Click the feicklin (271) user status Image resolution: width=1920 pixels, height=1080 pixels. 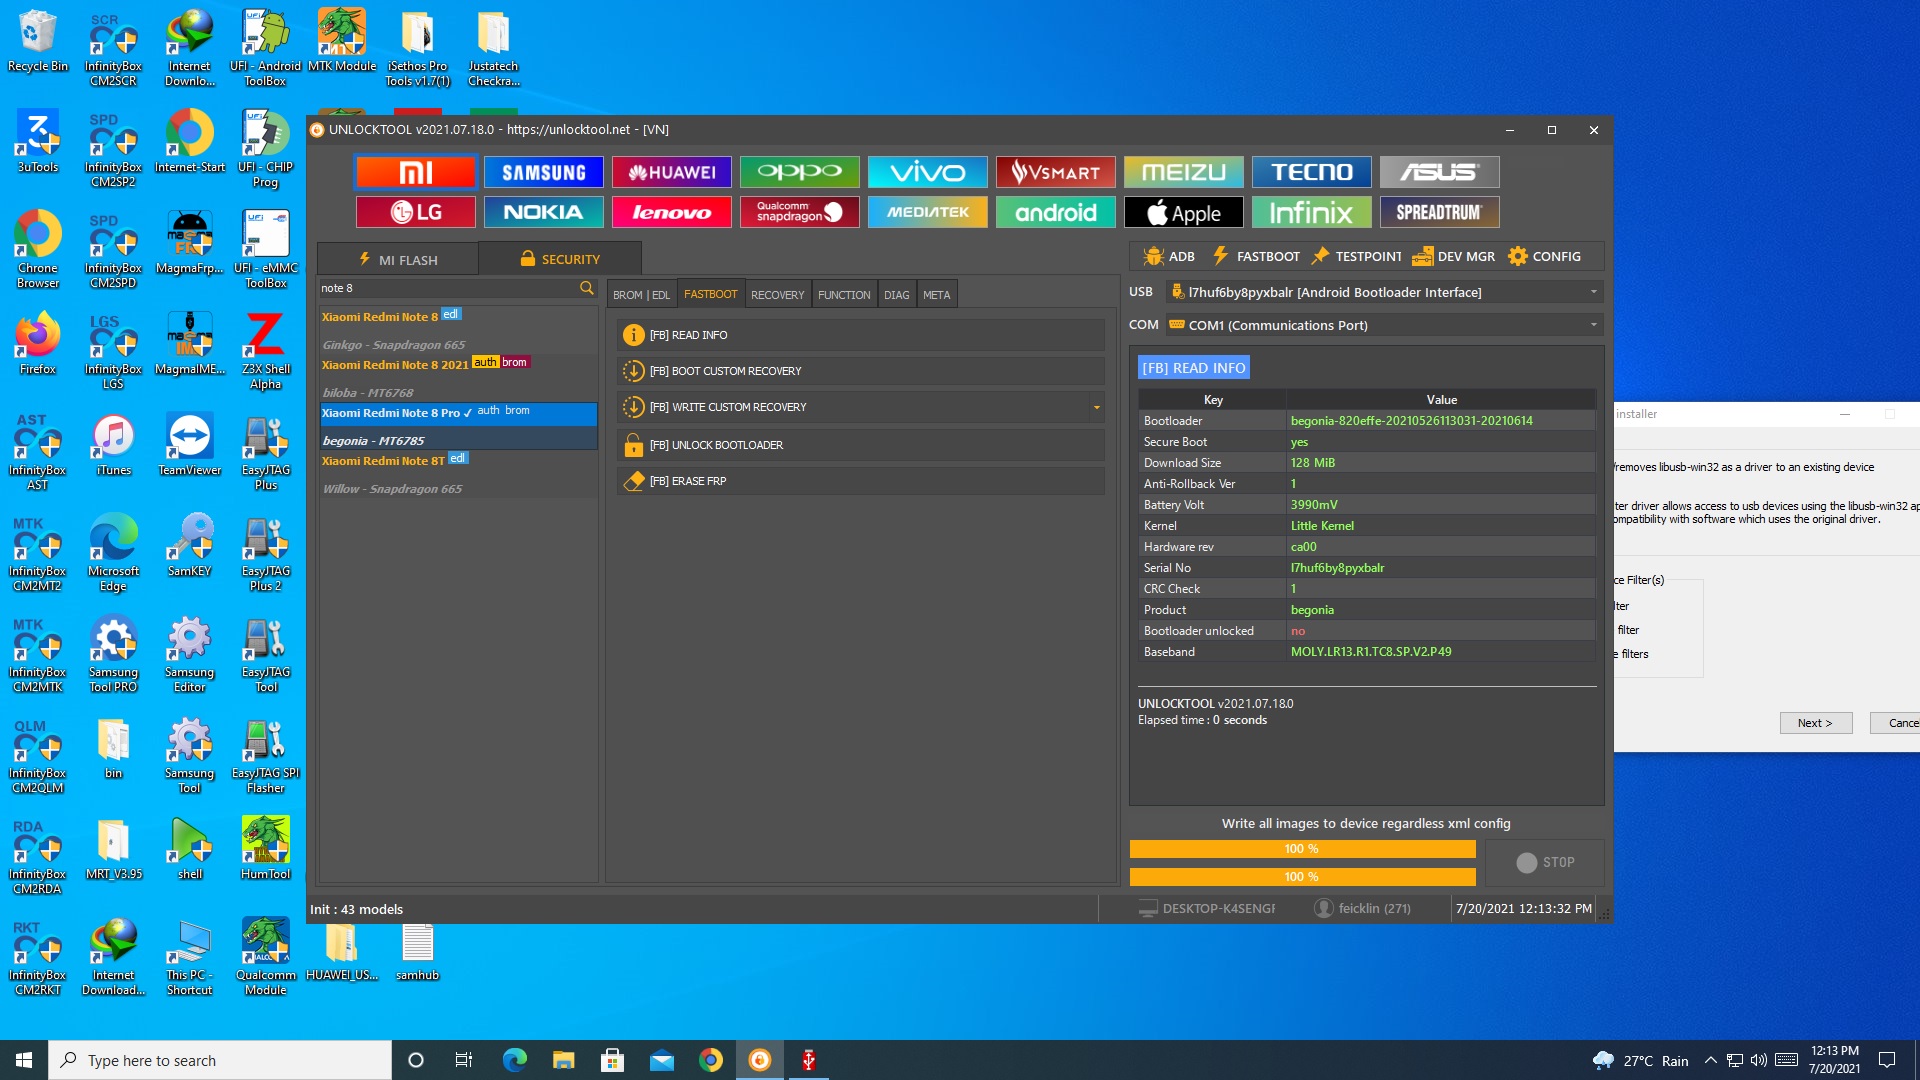tap(1363, 908)
